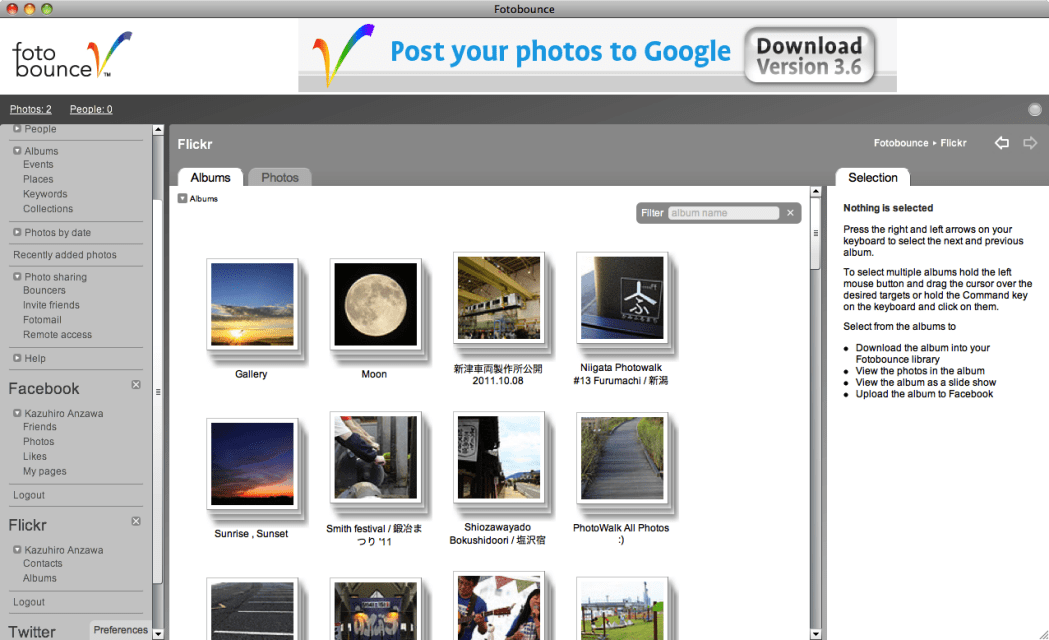The height and width of the screenshot is (640, 1049).
Task: Open Fotomail in the sidebar
Action: pos(42,320)
